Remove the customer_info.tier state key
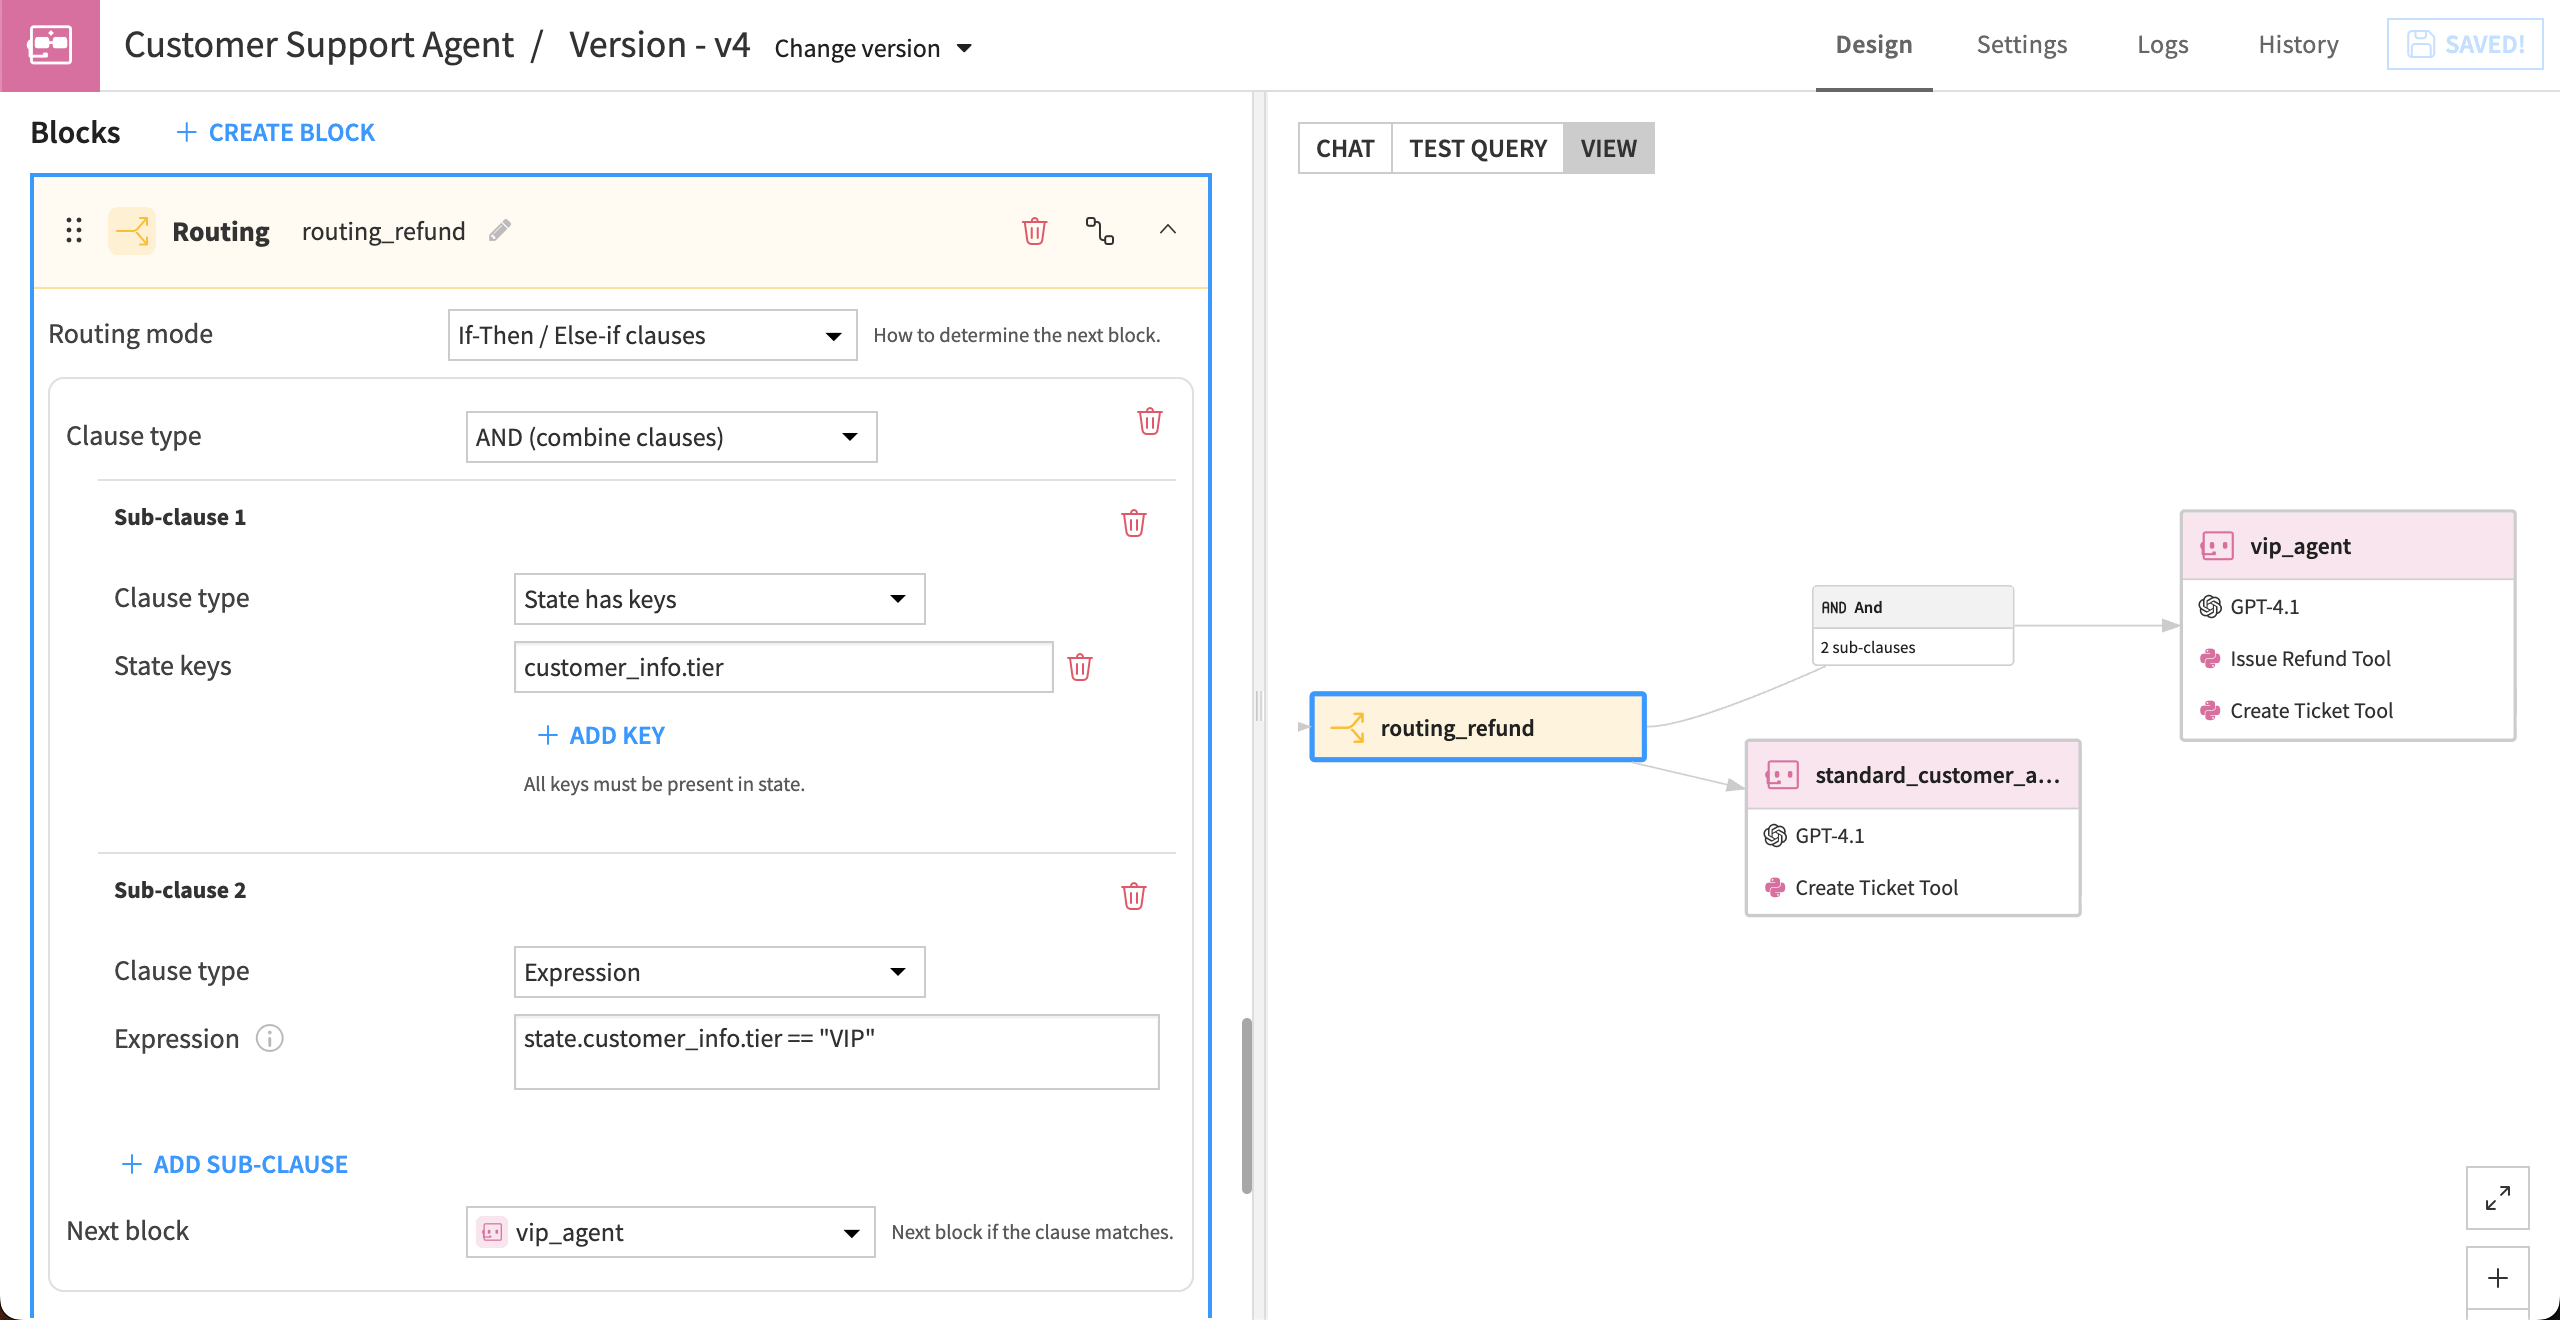Image resolution: width=2560 pixels, height=1320 pixels. pyautogui.click(x=1081, y=667)
